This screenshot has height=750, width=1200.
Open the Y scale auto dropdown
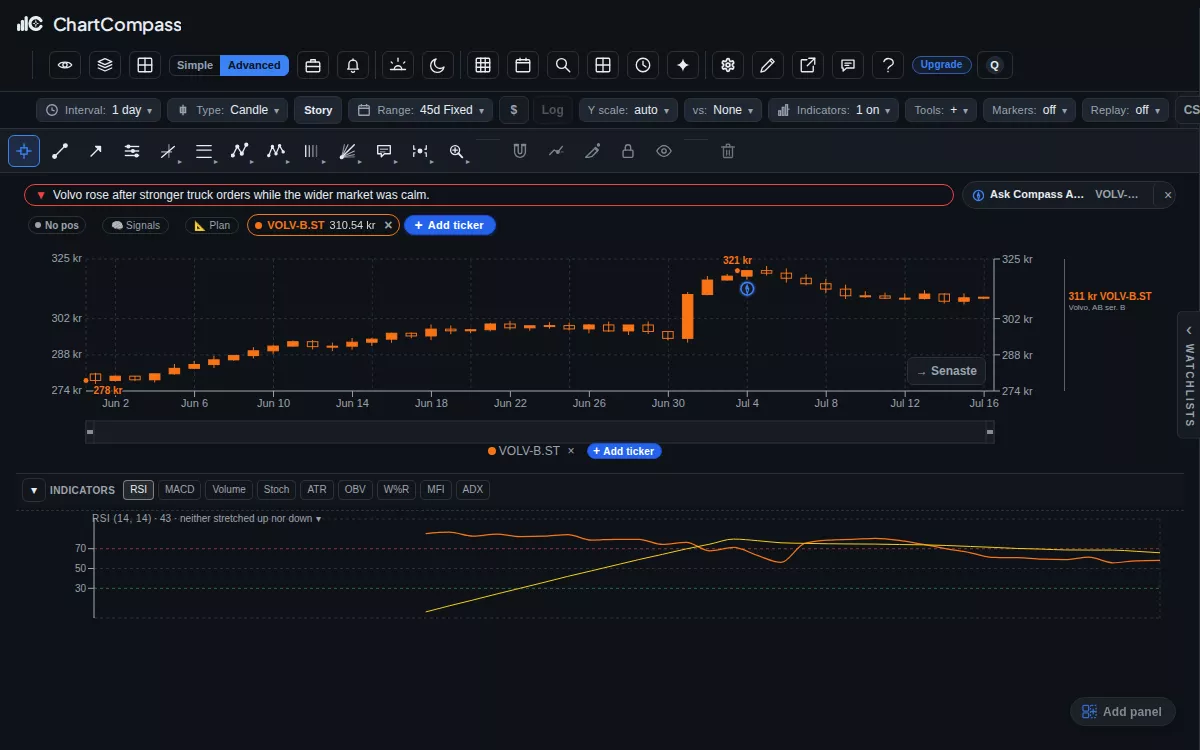[x=628, y=110]
